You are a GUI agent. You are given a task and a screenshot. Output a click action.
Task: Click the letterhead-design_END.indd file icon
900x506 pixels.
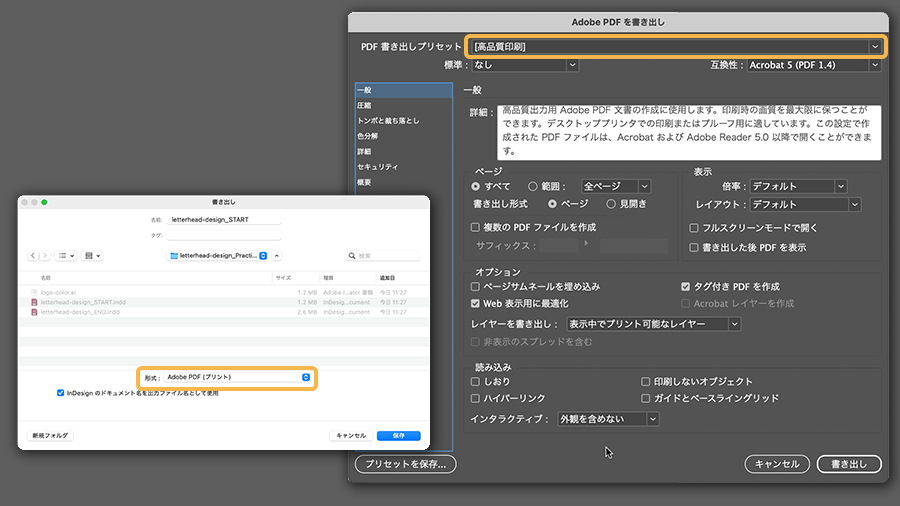[x=34, y=312]
